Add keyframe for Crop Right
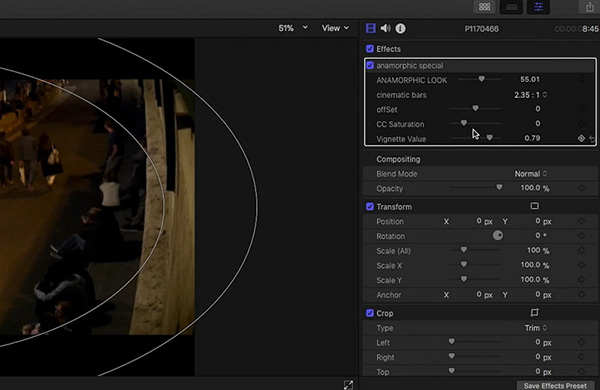 click(x=581, y=357)
